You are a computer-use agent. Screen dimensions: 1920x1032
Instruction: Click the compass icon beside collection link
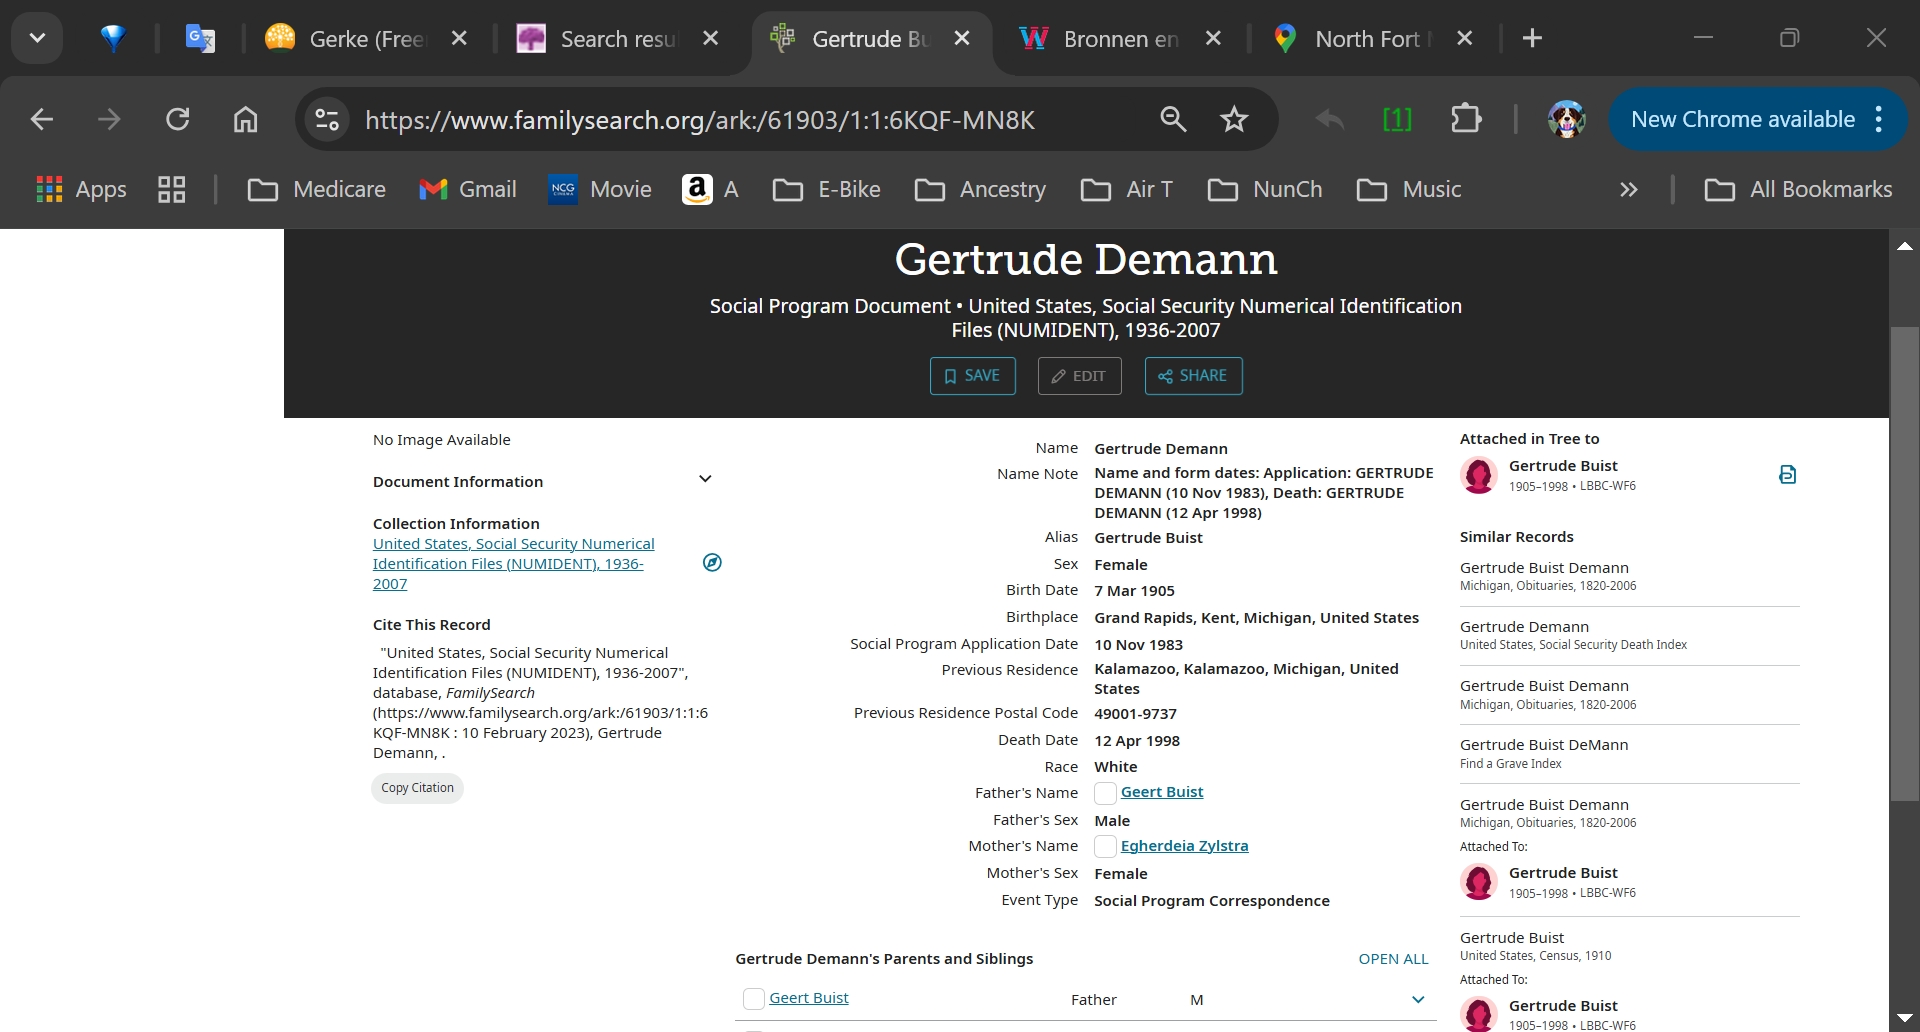point(712,562)
